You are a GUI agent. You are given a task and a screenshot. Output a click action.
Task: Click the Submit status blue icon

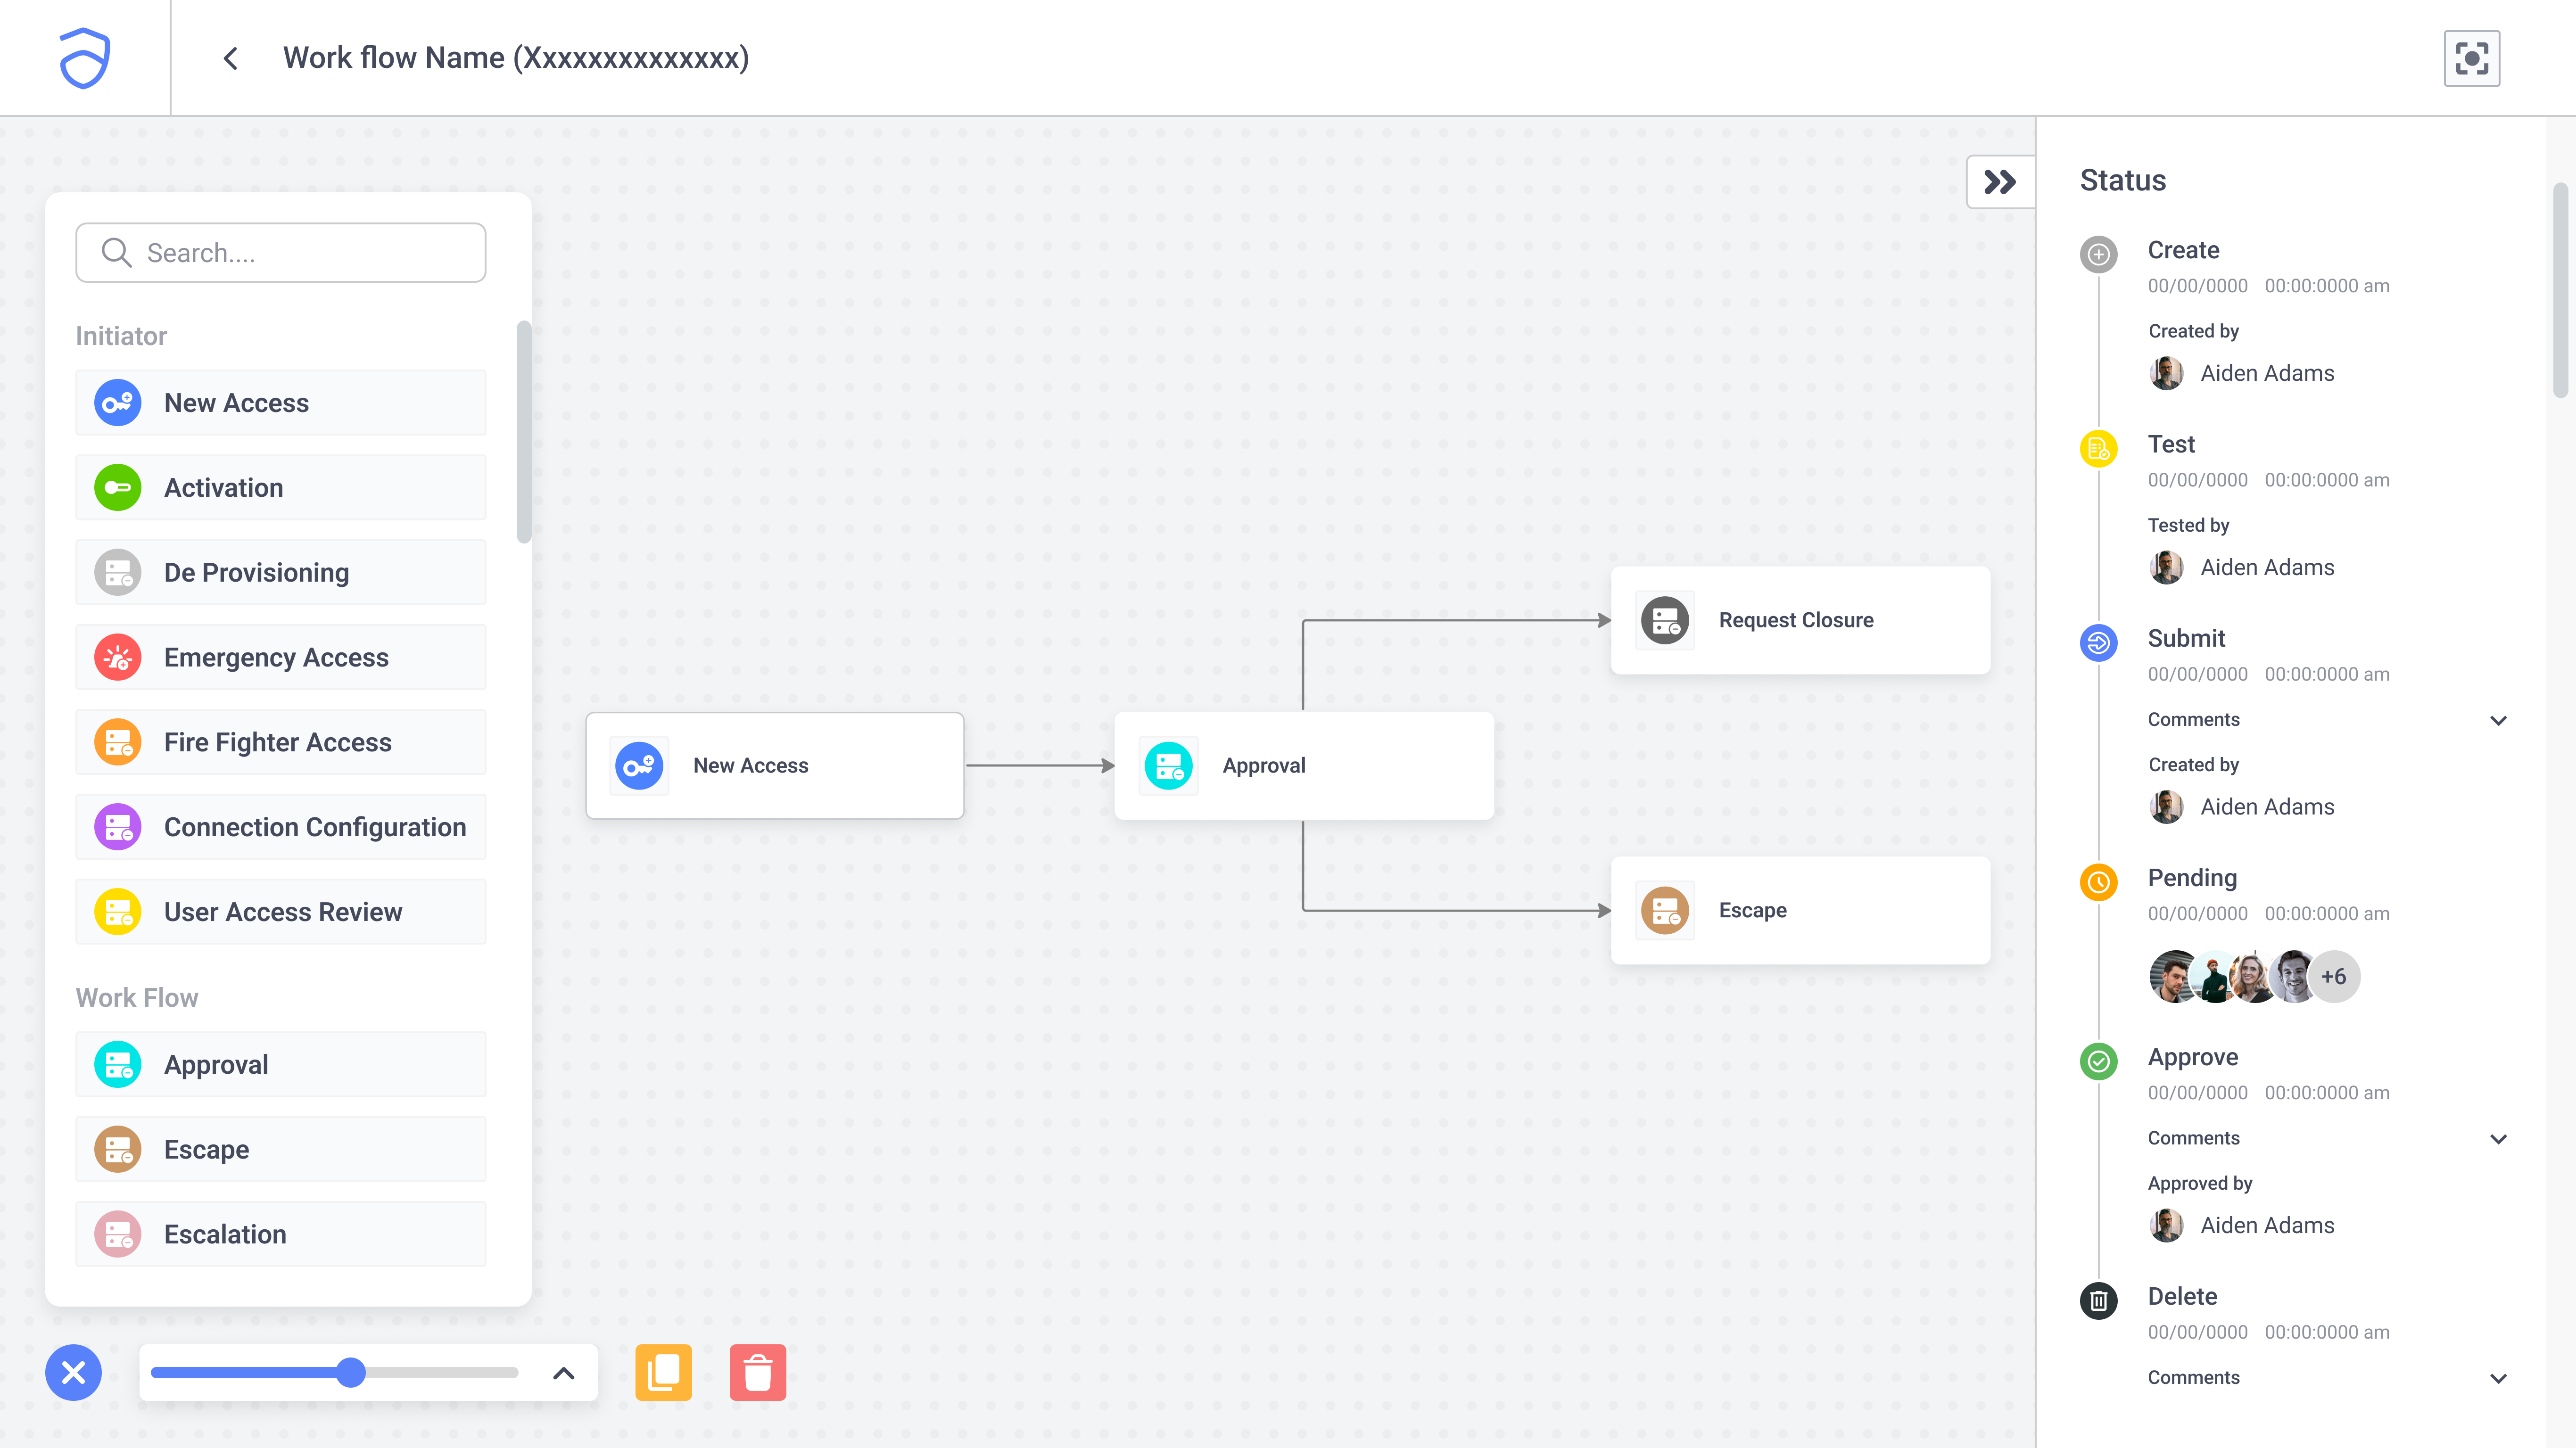[x=2099, y=643]
